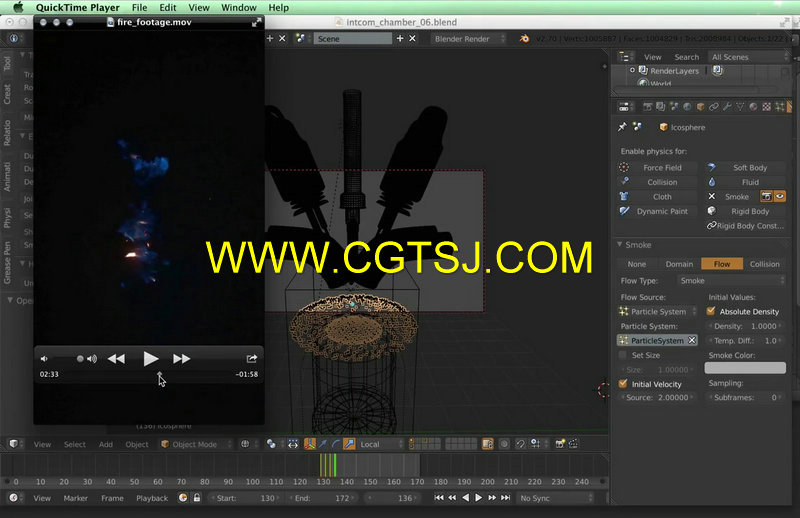
Task: Remove Smoke physics with X button
Action: click(x=712, y=196)
